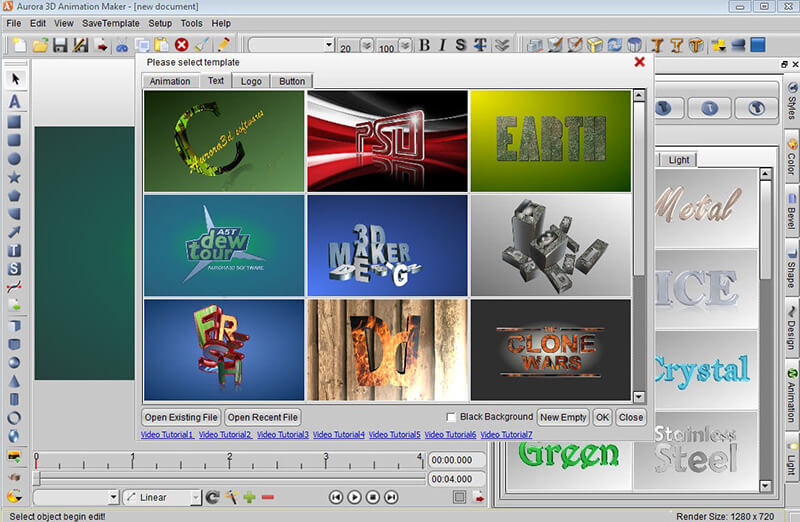Open Video Tutorial4 link
The image size is (800, 522).
tap(339, 435)
